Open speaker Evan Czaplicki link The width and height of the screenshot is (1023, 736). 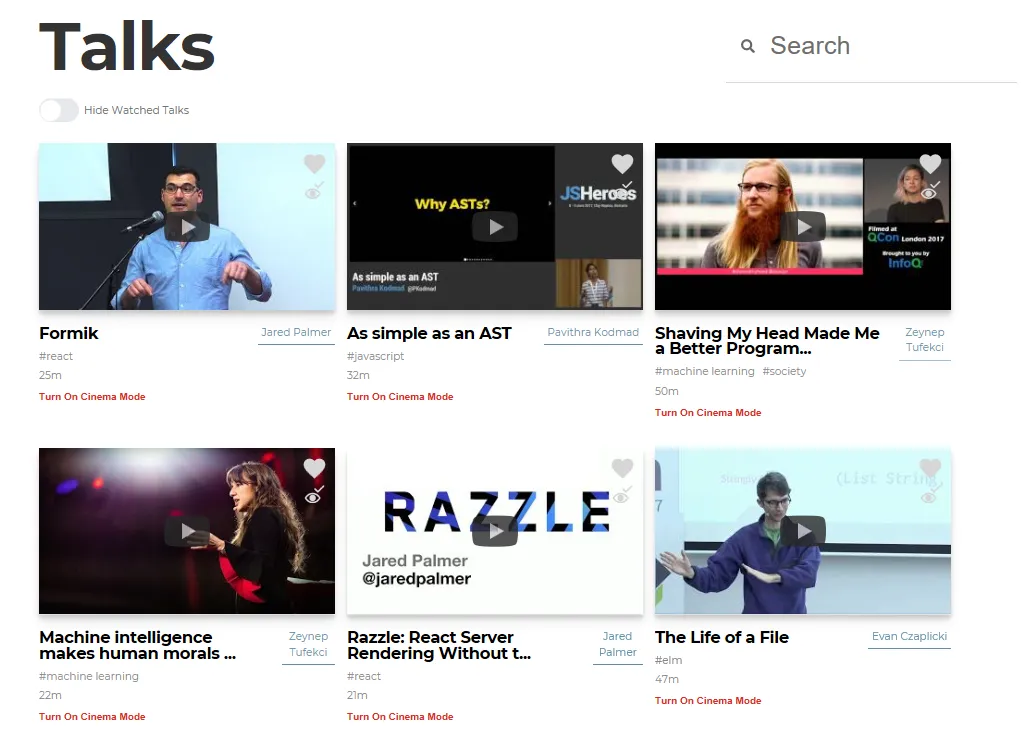coord(909,636)
